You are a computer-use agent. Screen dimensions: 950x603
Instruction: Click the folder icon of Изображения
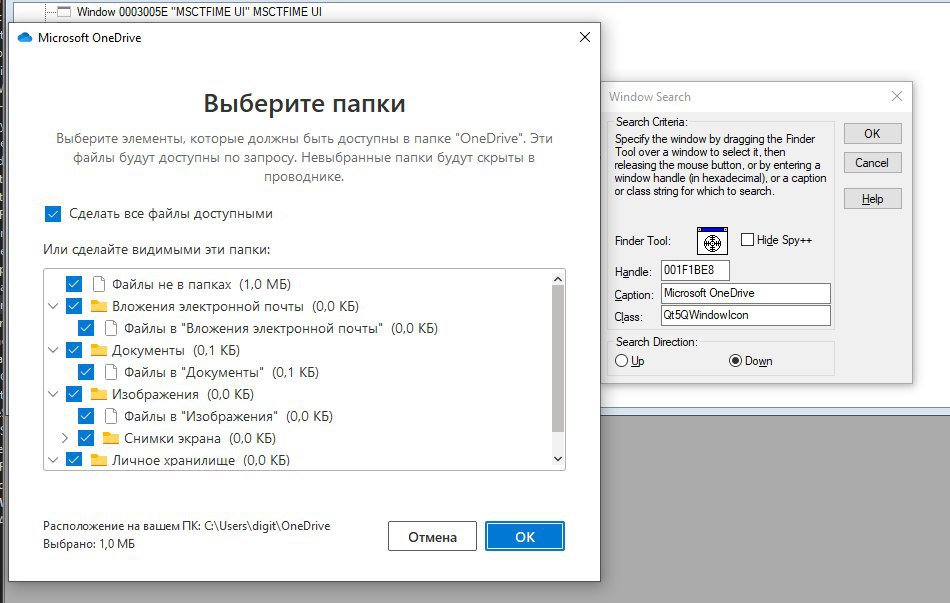(x=99, y=394)
